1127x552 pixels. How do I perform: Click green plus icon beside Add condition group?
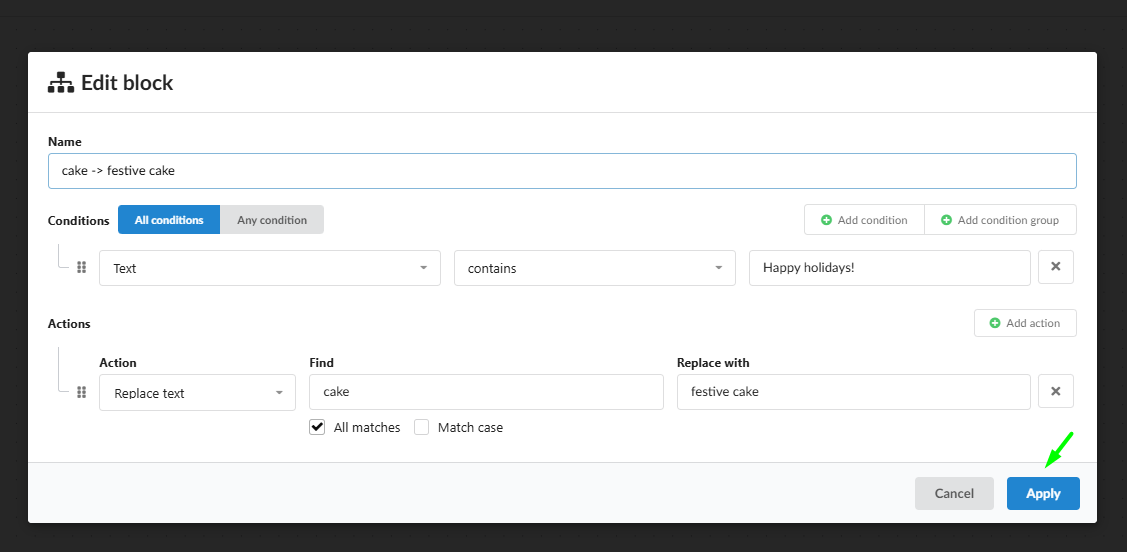click(947, 220)
